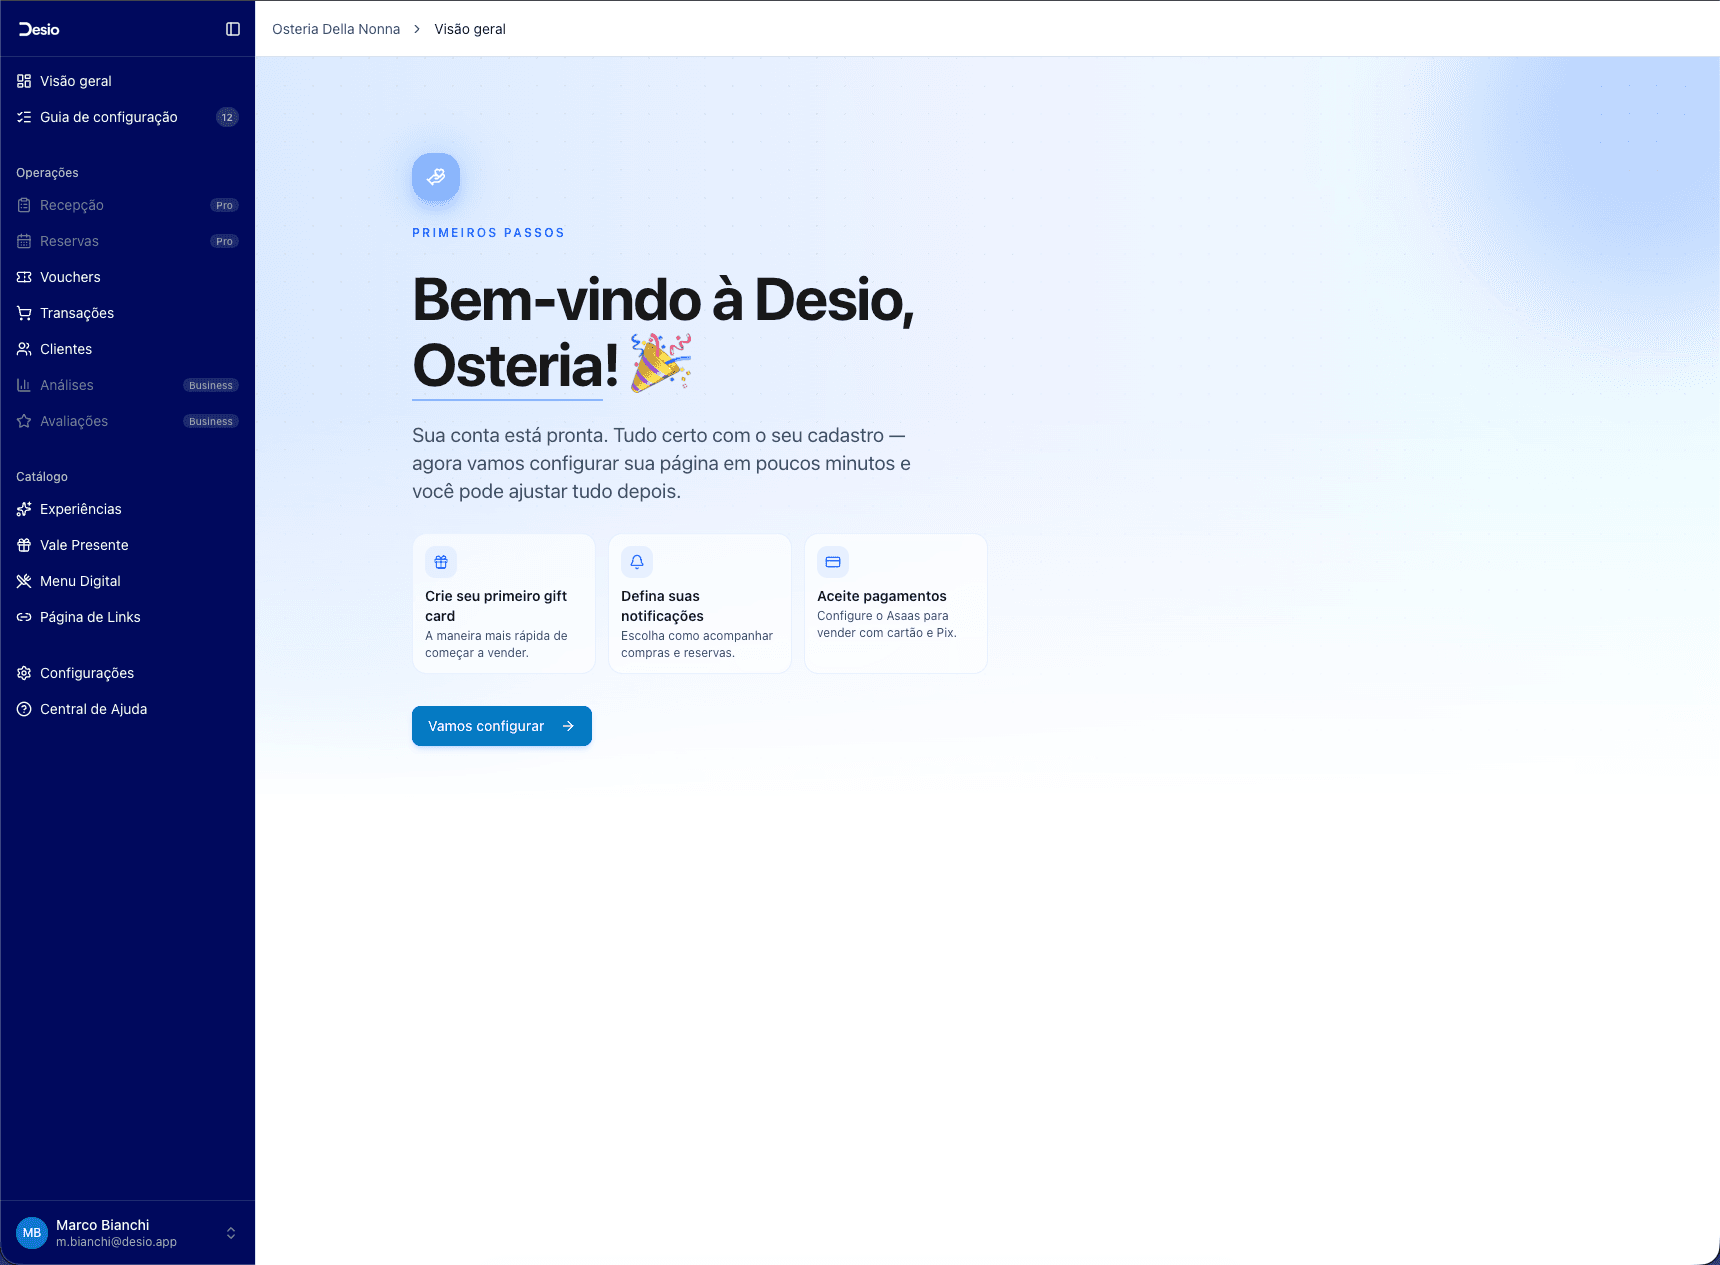Viewport: 1720px width, 1265px height.
Task: Click the PRIMEIROS PASSOS label
Action: coord(488,233)
